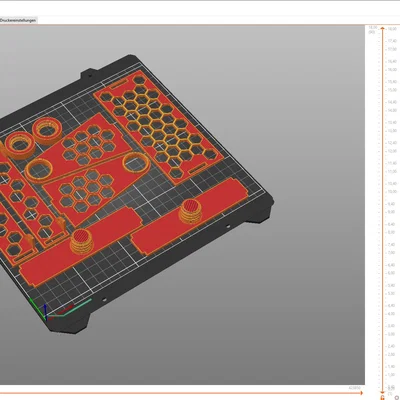Open the gear settings icon beside the lock
This screenshot has height=400, width=400.
(x=397, y=398)
